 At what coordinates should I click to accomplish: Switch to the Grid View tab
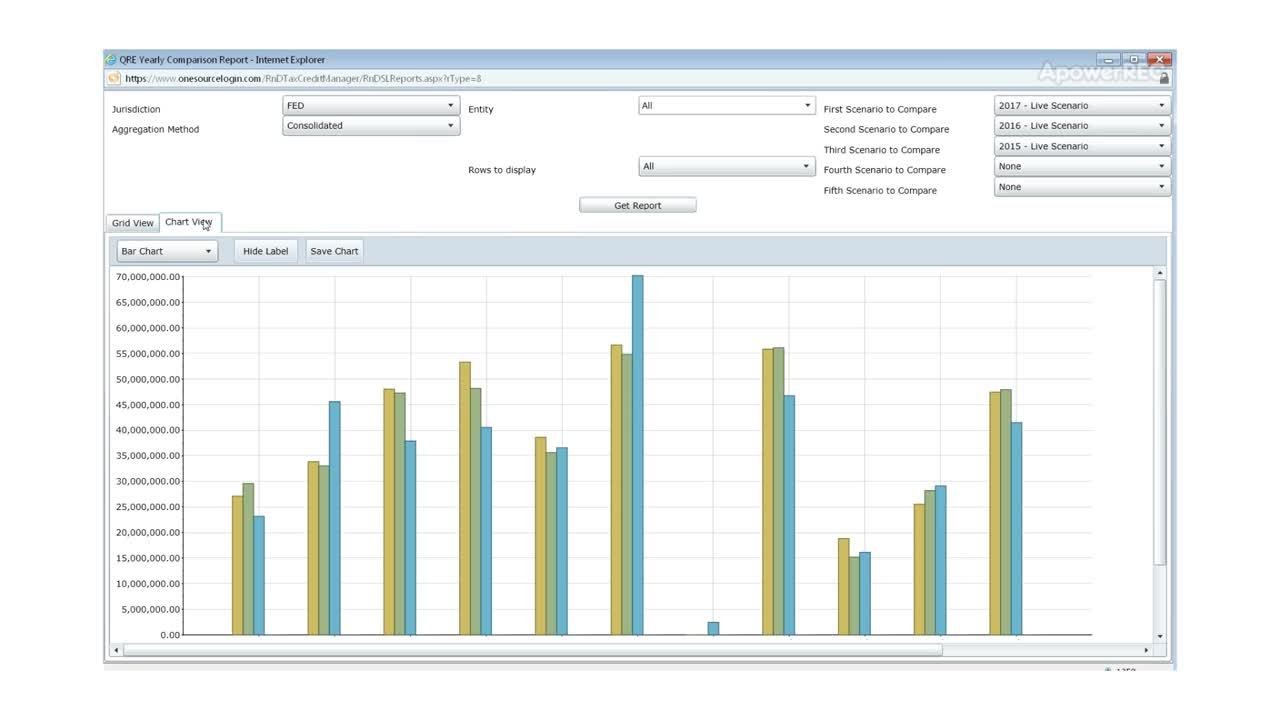(133, 223)
